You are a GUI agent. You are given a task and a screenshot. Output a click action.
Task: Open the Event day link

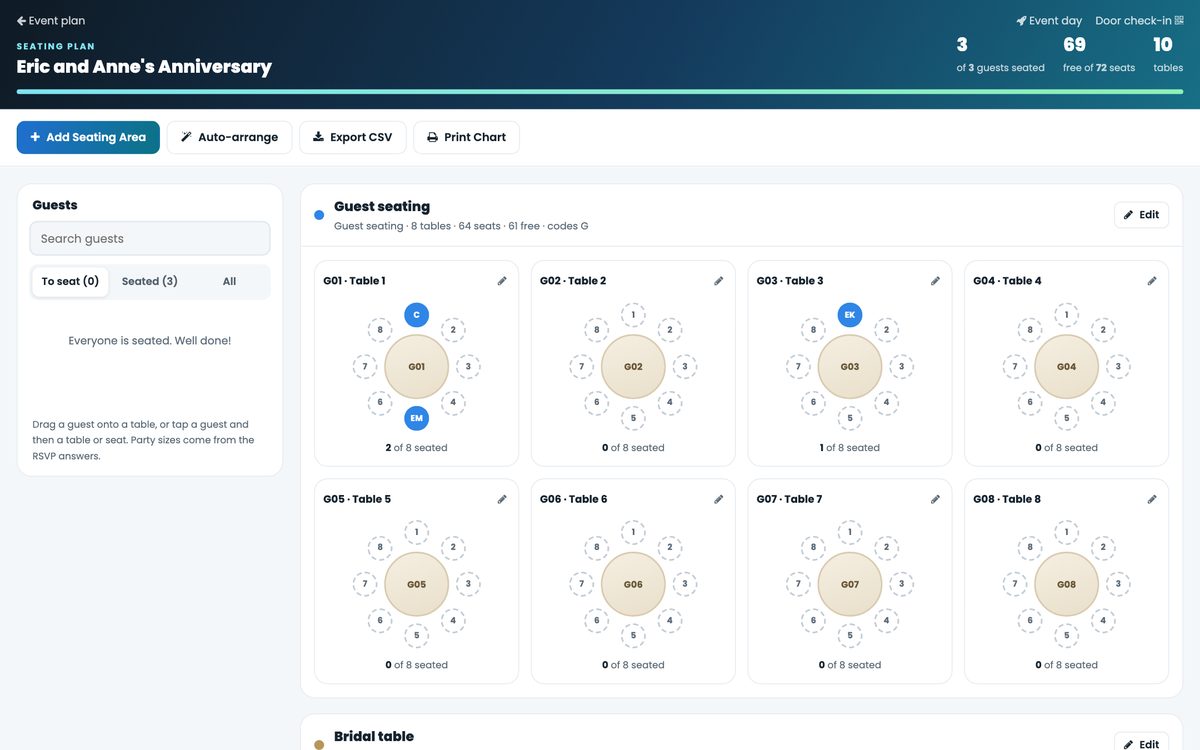(1049, 21)
